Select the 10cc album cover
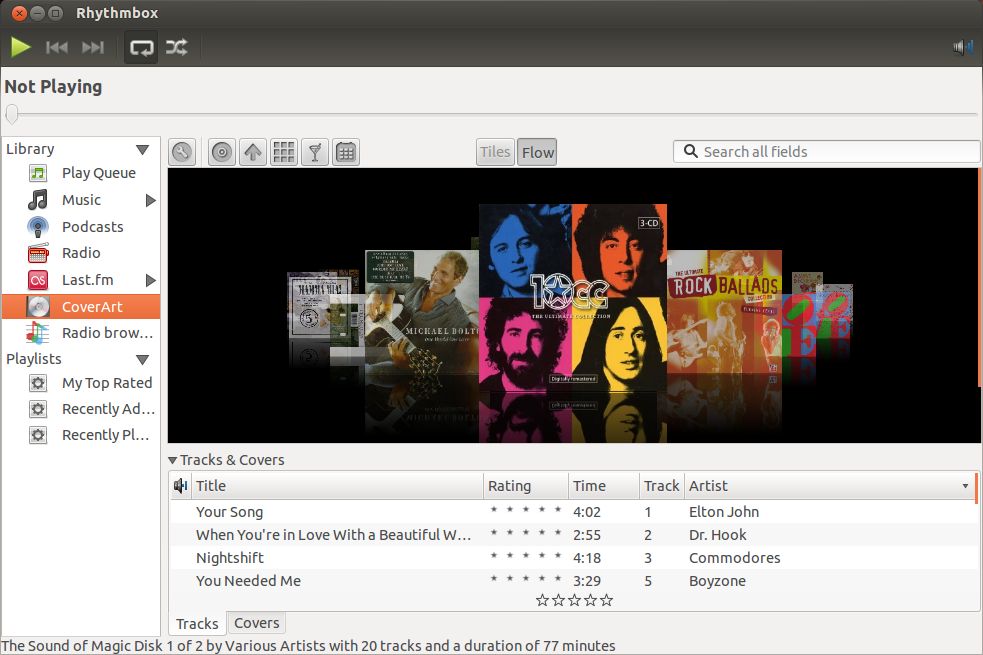 pos(573,297)
